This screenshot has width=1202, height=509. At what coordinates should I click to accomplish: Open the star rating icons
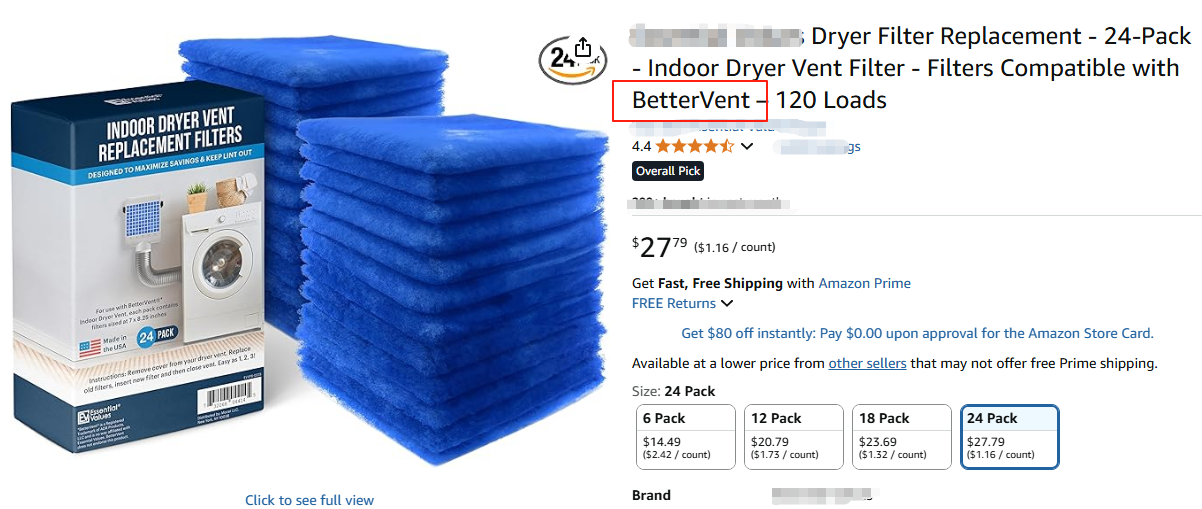[694, 146]
